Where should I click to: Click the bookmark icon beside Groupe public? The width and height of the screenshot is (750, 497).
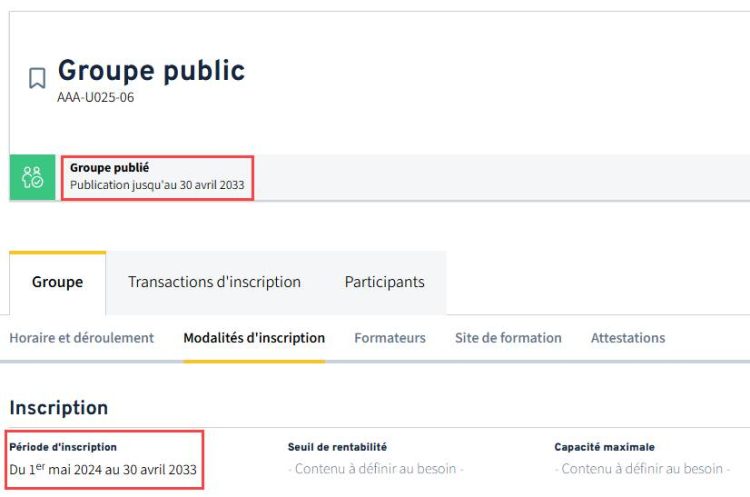pyautogui.click(x=37, y=78)
